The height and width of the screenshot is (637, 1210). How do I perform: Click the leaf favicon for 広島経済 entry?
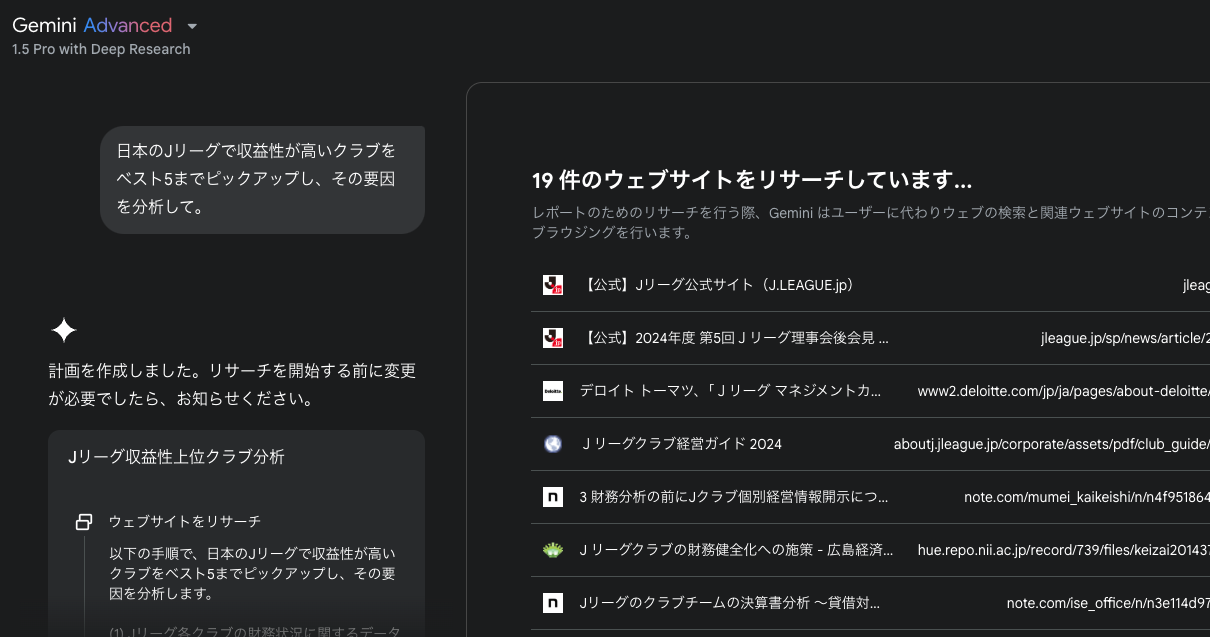coord(553,549)
